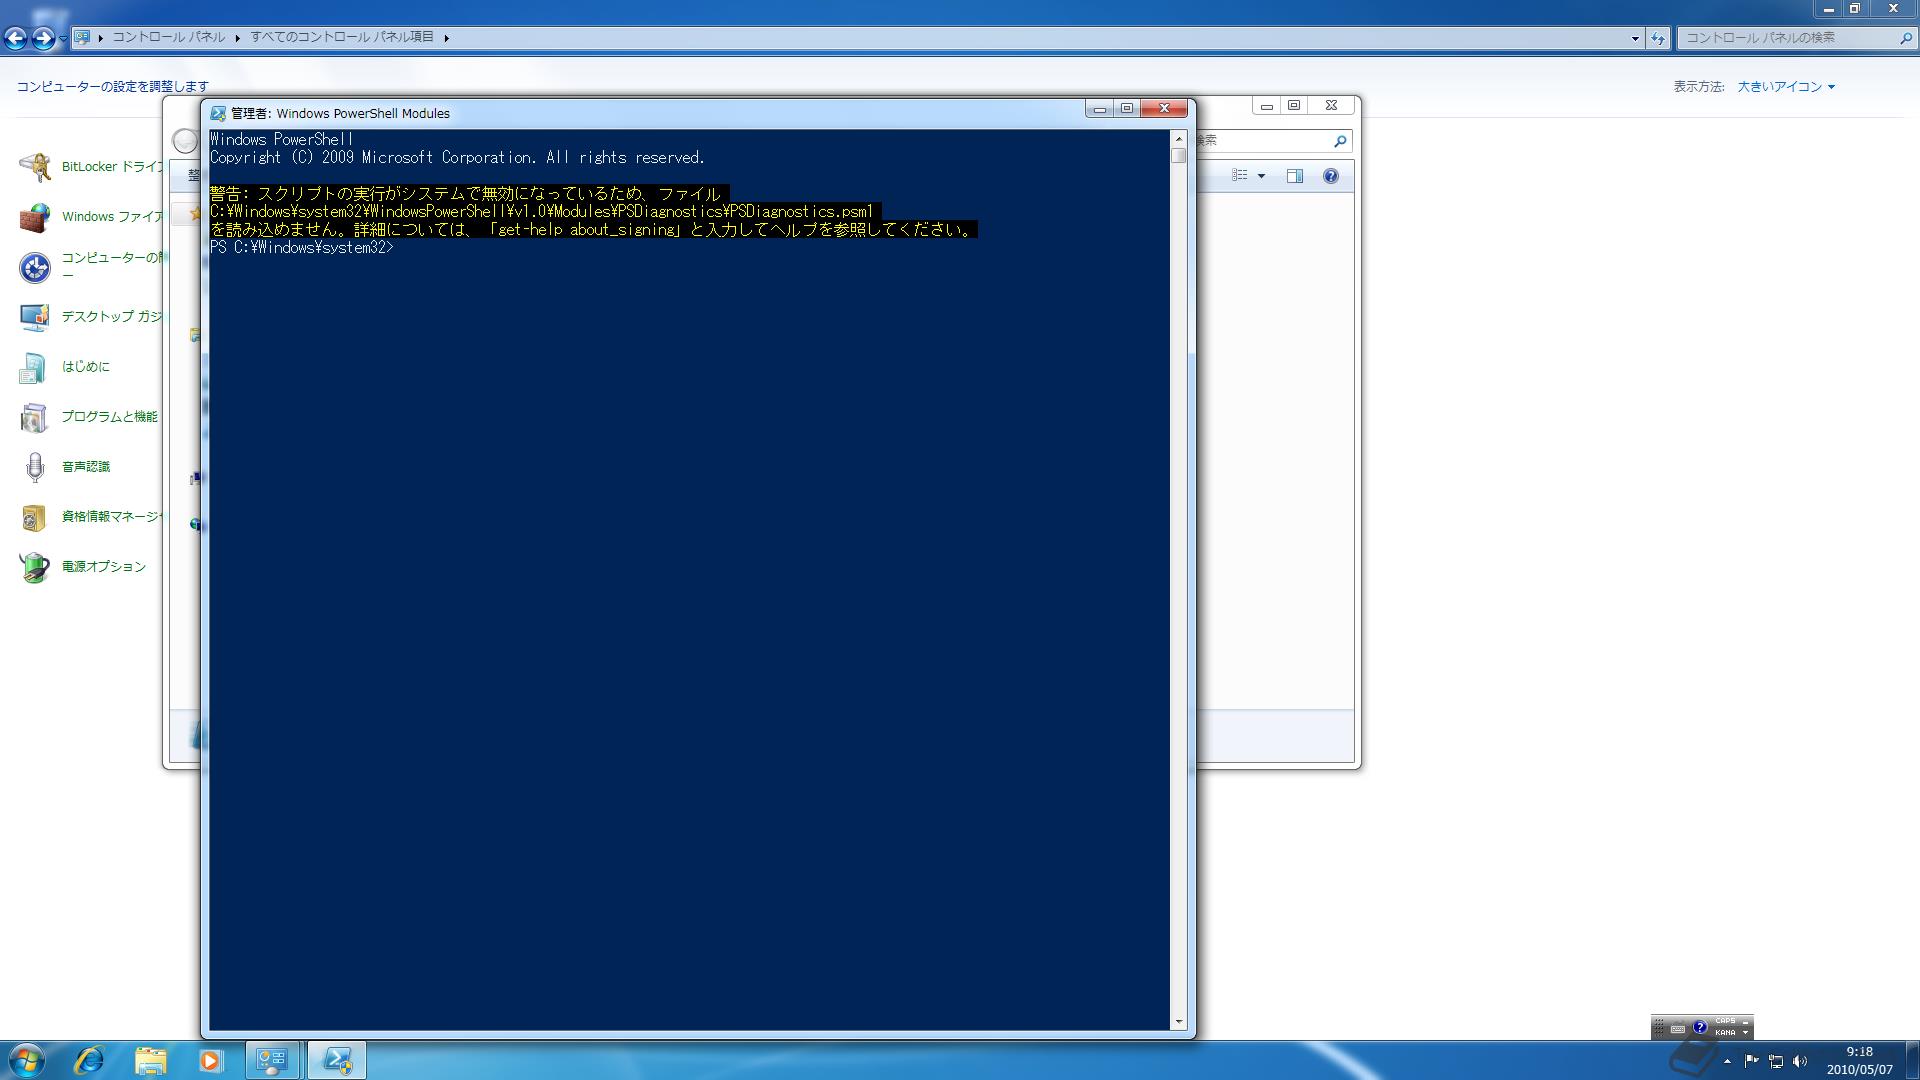Screen dimensions: 1920x1080
Task: Open the Start menu orb
Action: click(x=27, y=1060)
